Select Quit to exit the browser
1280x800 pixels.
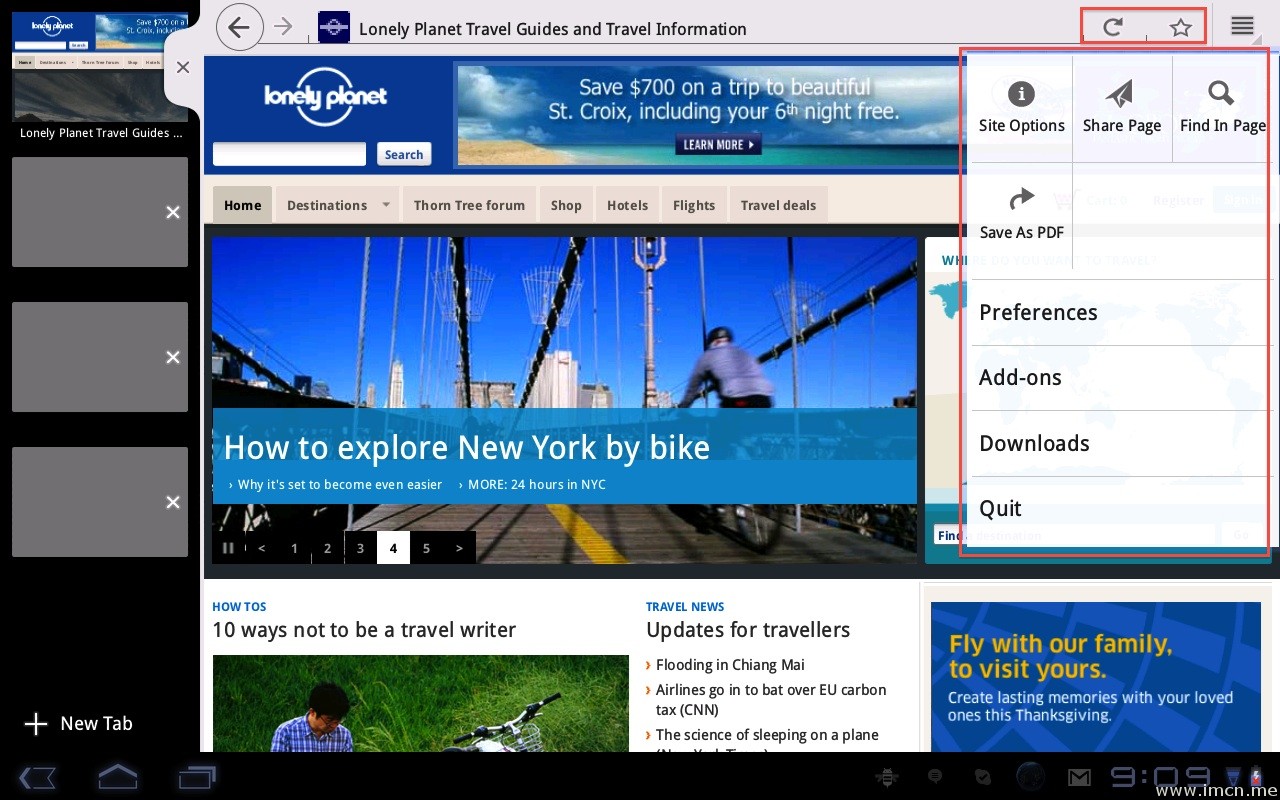coord(1000,508)
